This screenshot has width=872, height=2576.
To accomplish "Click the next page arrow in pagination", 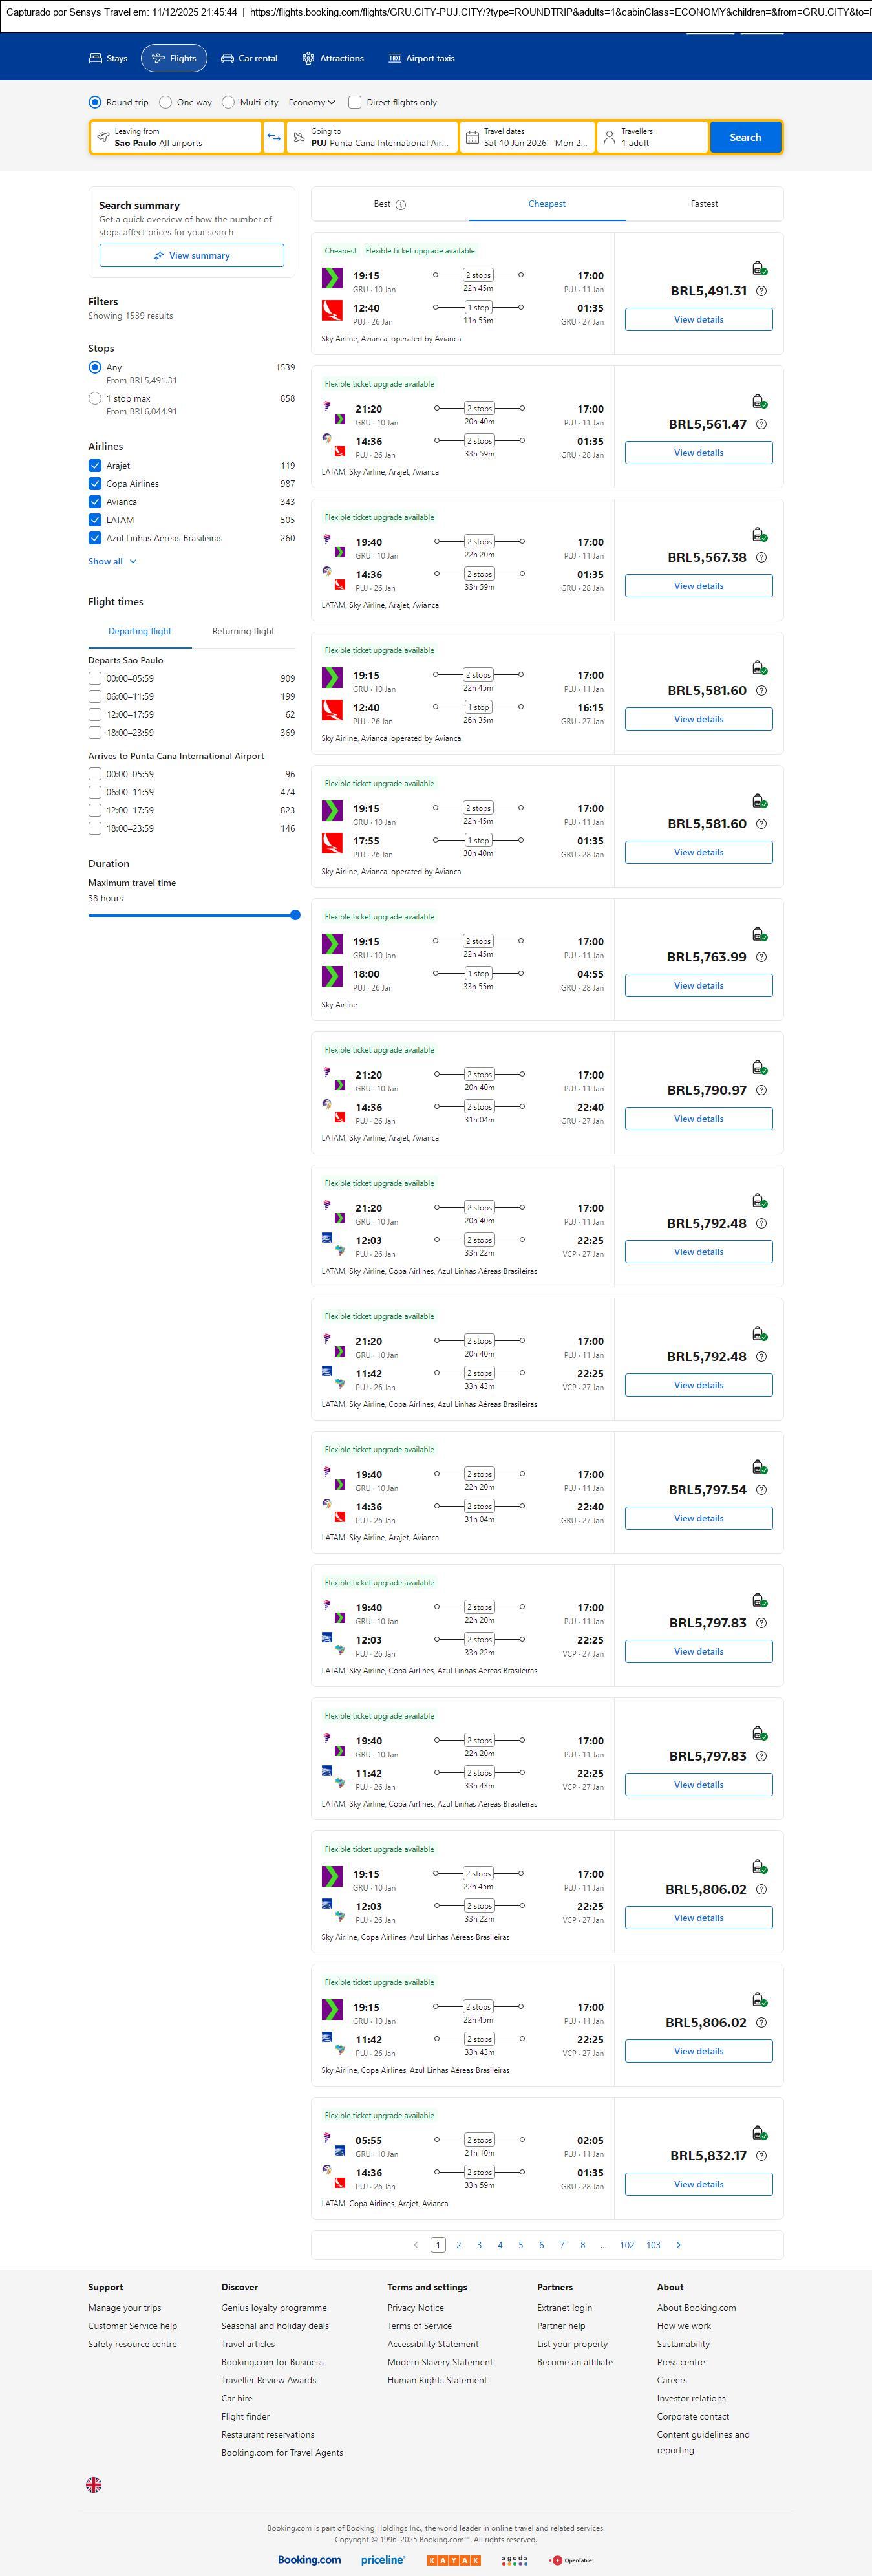I will click(678, 2245).
